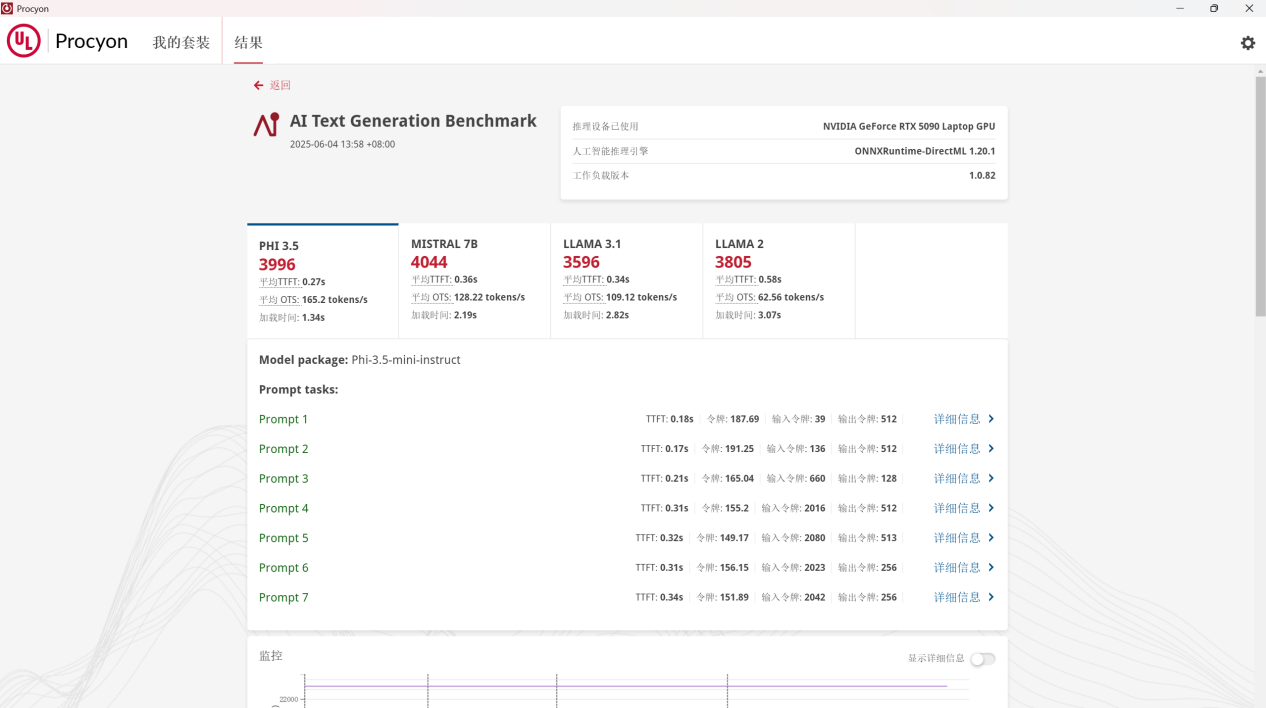Image resolution: width=1266 pixels, height=708 pixels.
Task: Open 详细信息 link for Prompt 5
Action: [956, 538]
